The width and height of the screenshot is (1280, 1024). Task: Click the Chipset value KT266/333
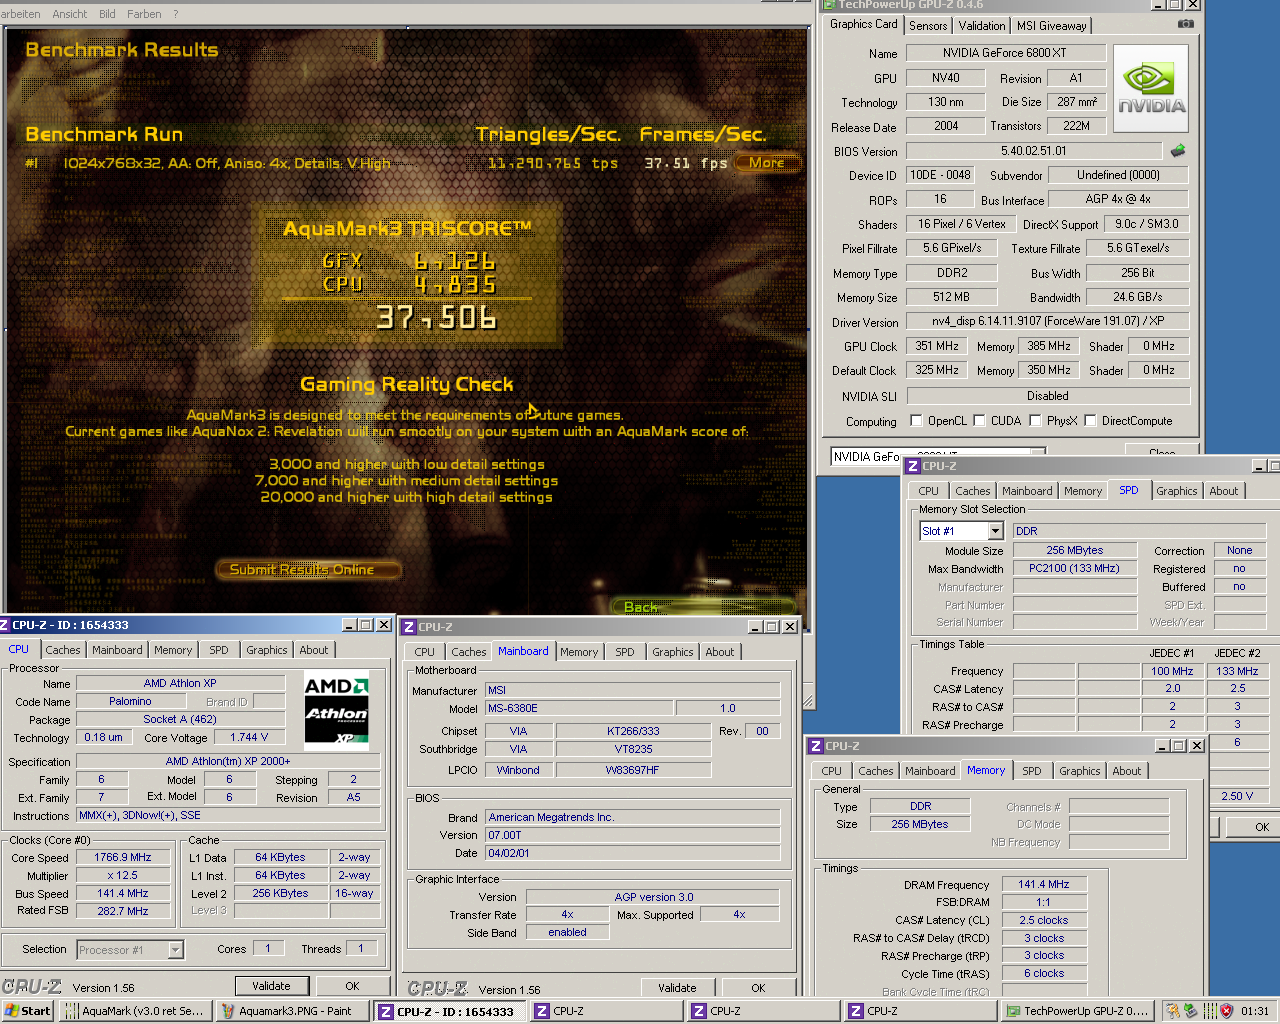(x=633, y=731)
